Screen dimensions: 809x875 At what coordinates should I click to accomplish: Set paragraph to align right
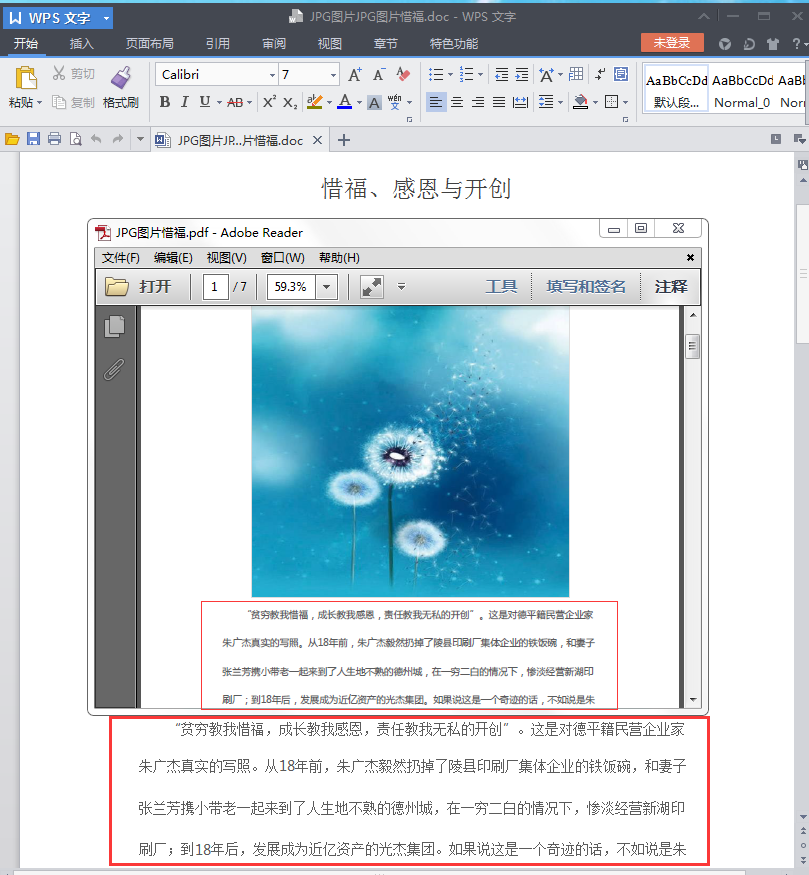(x=478, y=102)
